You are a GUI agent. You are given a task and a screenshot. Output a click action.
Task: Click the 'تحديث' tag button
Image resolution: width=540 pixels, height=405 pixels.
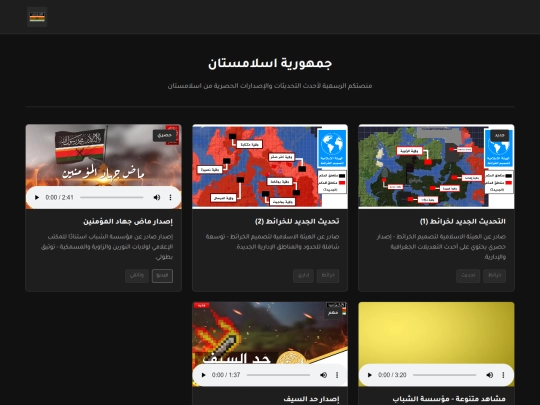click(468, 276)
